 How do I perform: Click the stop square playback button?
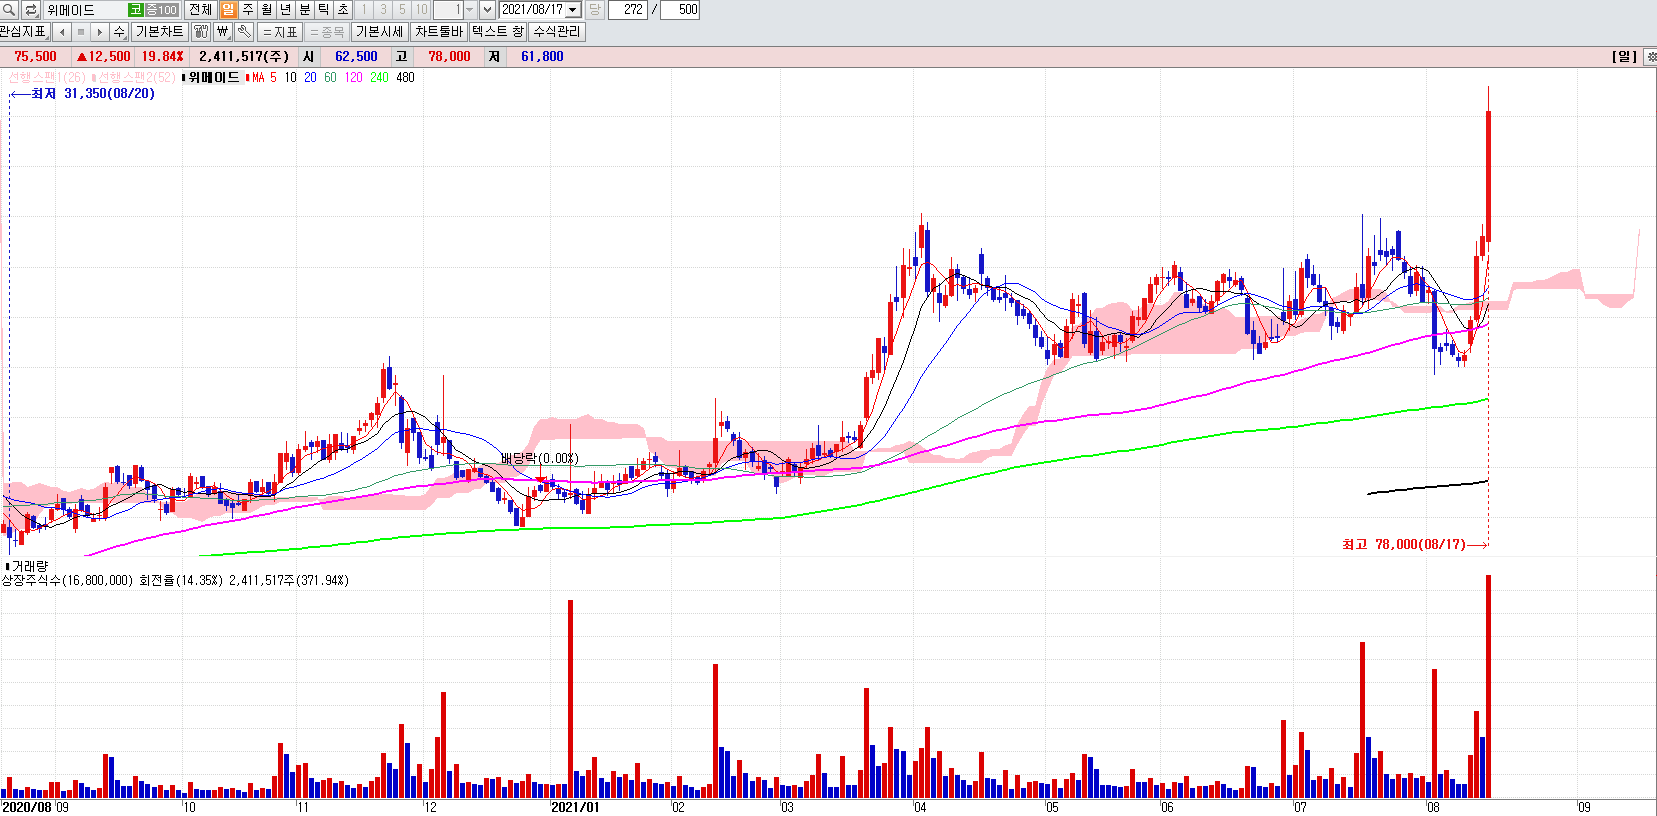coord(81,32)
